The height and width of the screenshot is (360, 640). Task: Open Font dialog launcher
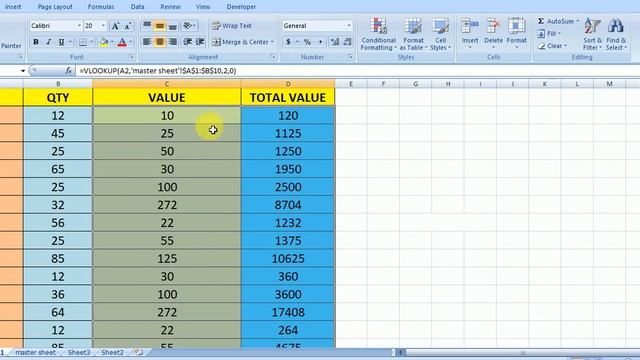click(131, 57)
